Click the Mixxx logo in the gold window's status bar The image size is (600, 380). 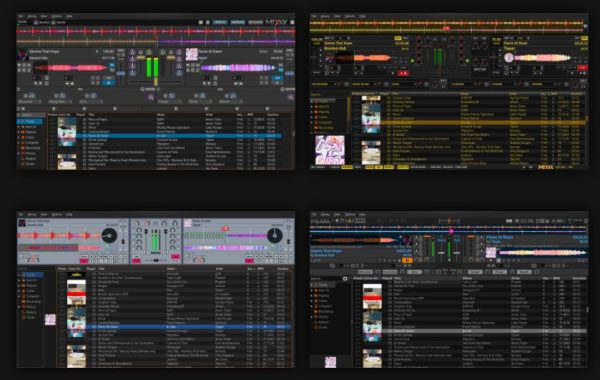pyautogui.click(x=546, y=167)
